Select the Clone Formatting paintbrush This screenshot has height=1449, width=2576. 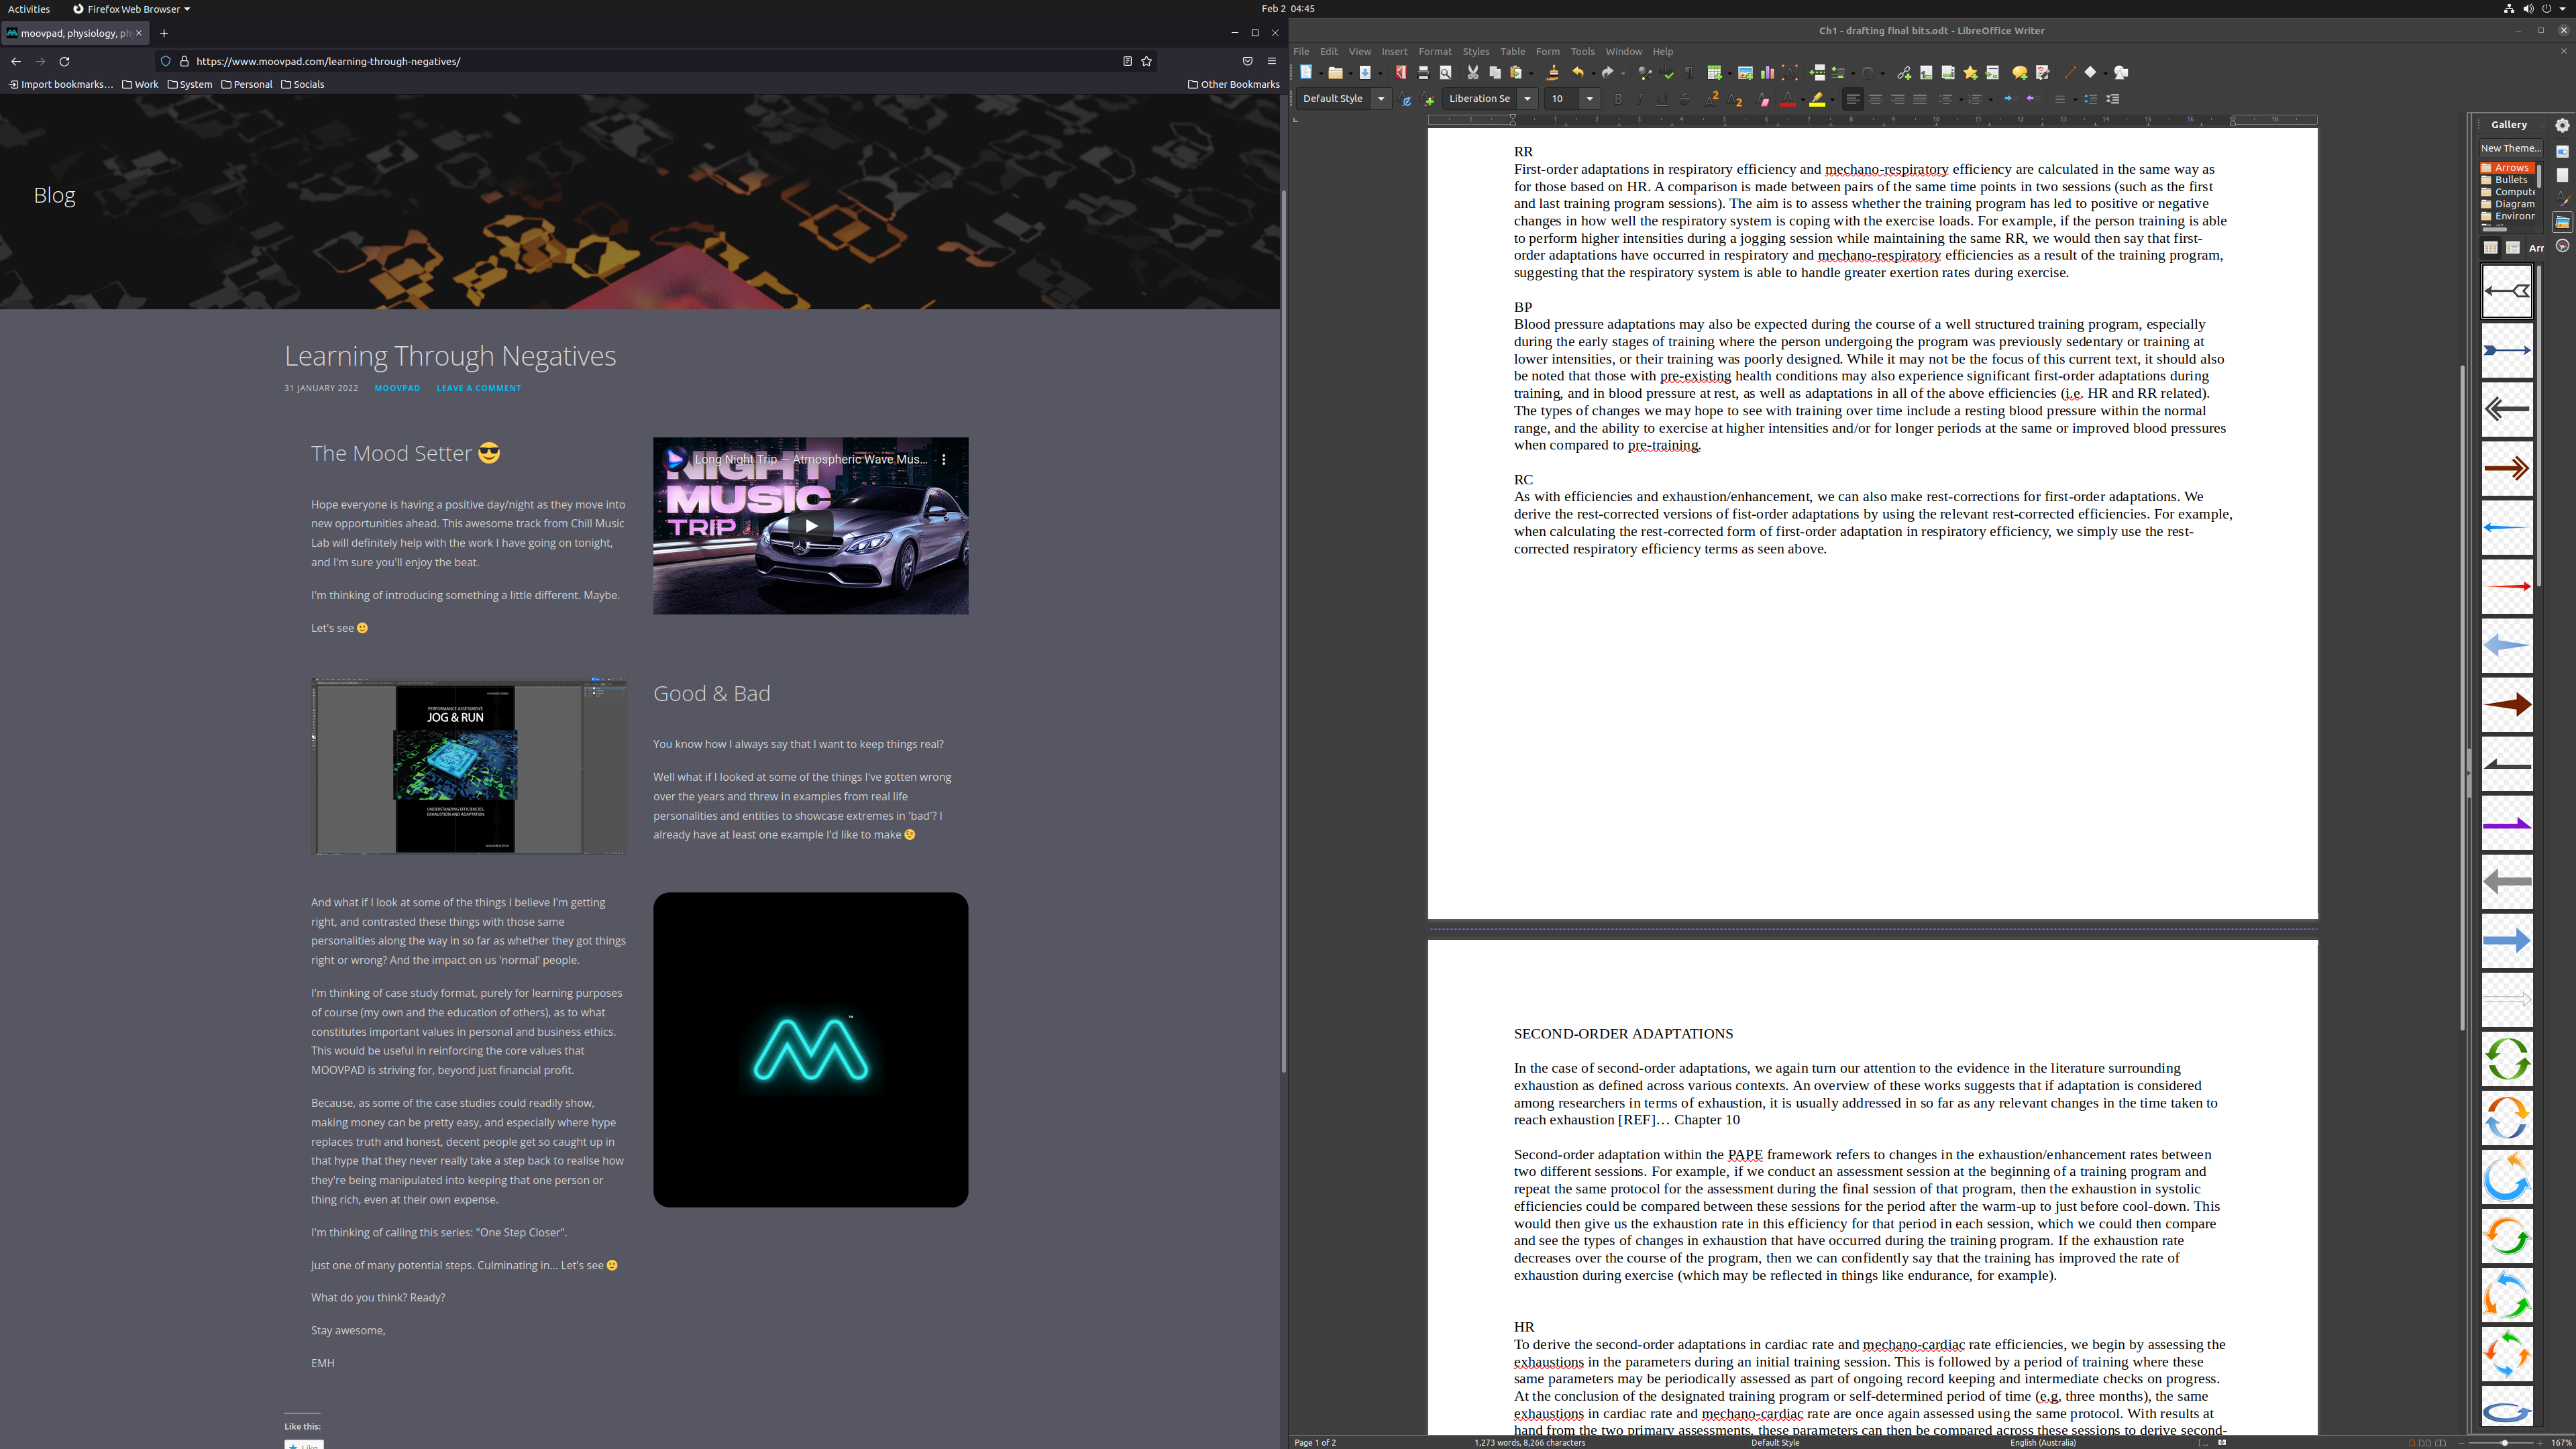[x=1553, y=73]
